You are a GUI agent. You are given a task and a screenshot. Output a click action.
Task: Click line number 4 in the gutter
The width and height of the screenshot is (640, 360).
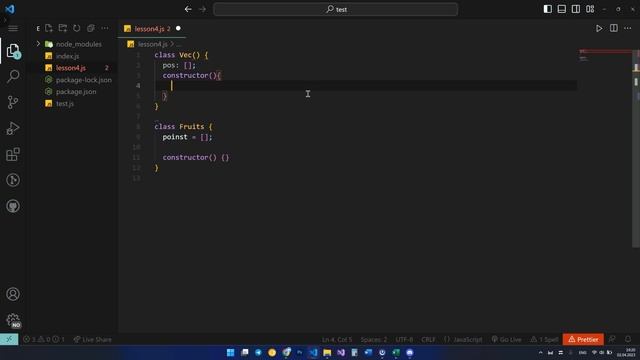[x=138, y=85]
